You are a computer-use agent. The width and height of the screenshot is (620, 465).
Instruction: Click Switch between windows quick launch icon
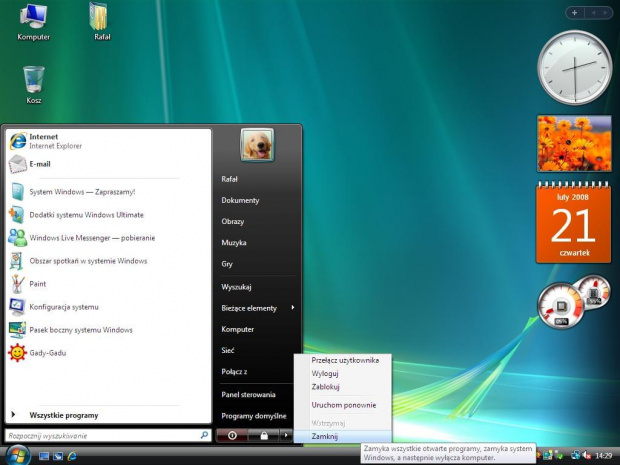(x=58, y=456)
